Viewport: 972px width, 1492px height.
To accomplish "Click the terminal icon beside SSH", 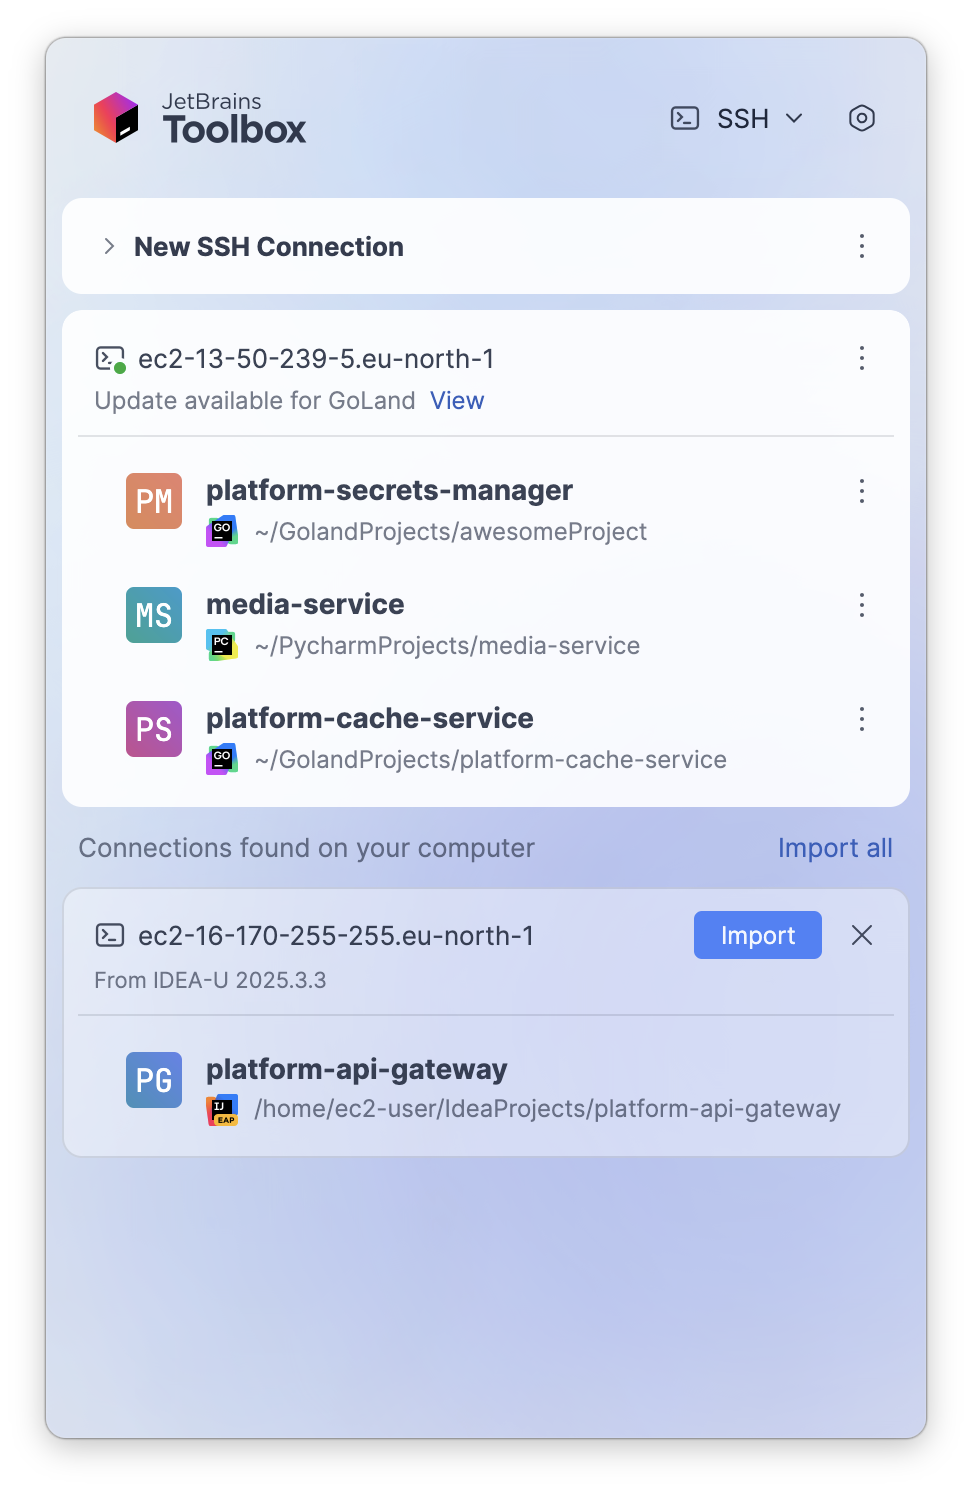I will tap(685, 118).
